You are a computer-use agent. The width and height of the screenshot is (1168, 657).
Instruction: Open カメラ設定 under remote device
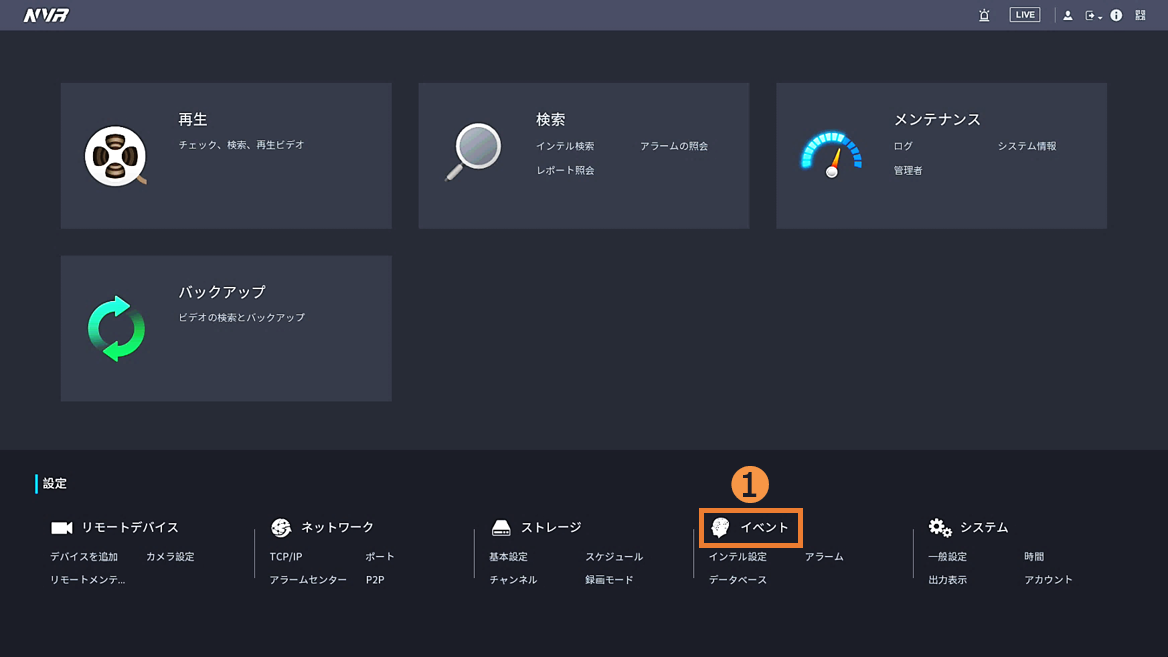pyautogui.click(x=170, y=556)
